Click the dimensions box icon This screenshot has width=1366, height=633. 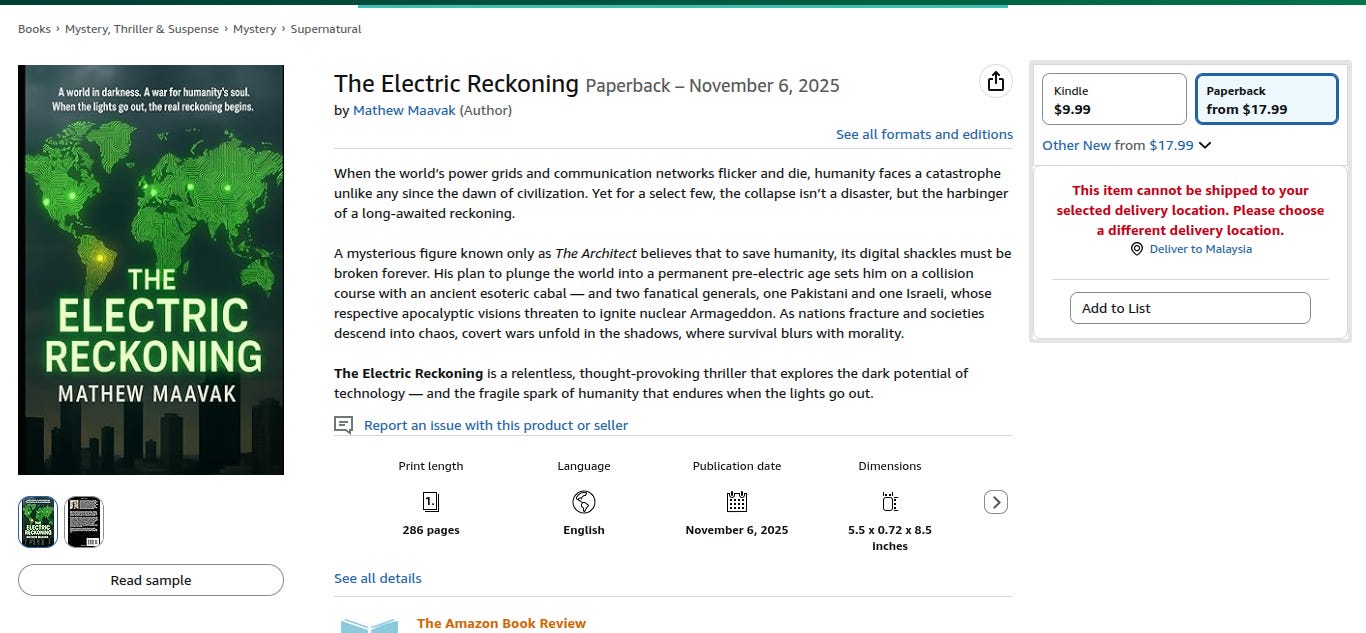890,502
